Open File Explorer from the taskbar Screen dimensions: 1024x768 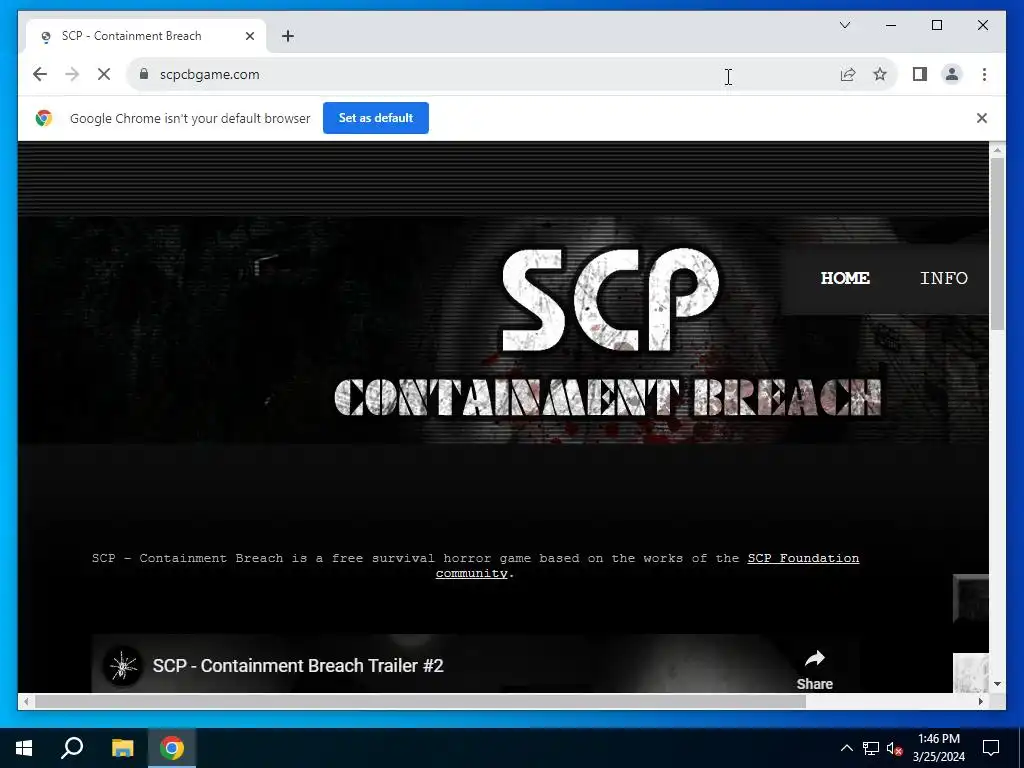pyautogui.click(x=123, y=748)
